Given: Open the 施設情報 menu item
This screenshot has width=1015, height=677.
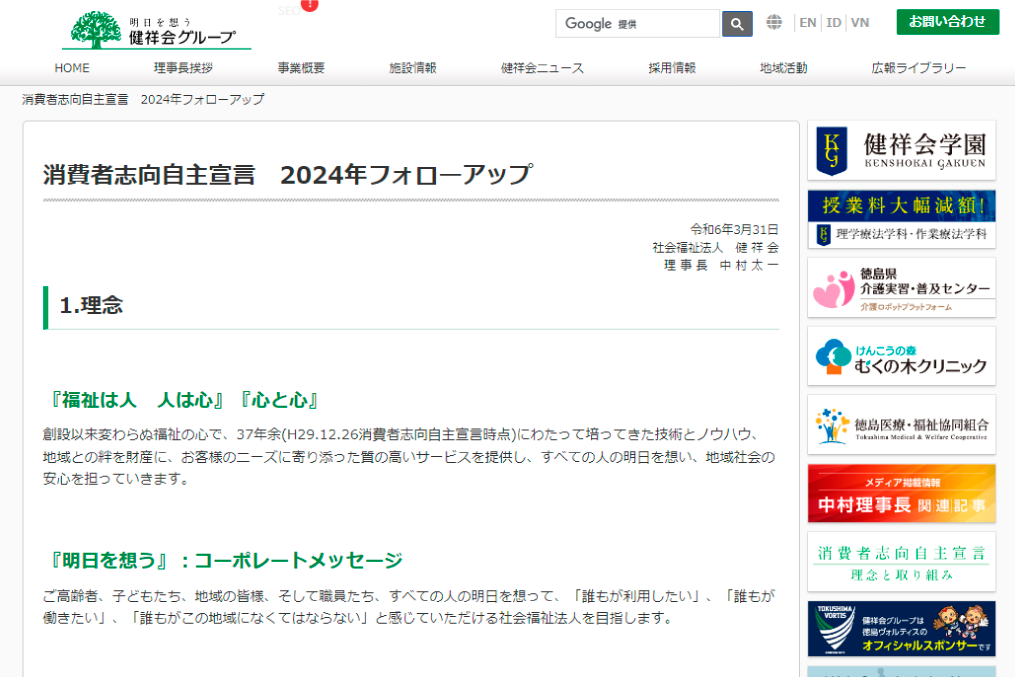Looking at the screenshot, I should 413,68.
